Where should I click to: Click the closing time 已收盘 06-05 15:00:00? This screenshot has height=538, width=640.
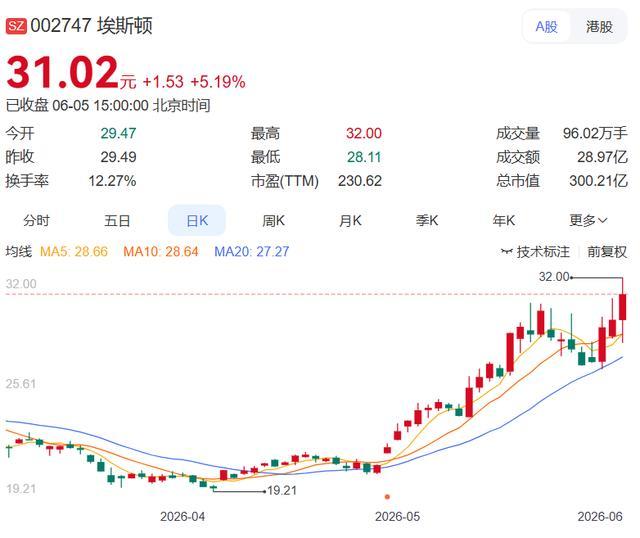(x=77, y=105)
